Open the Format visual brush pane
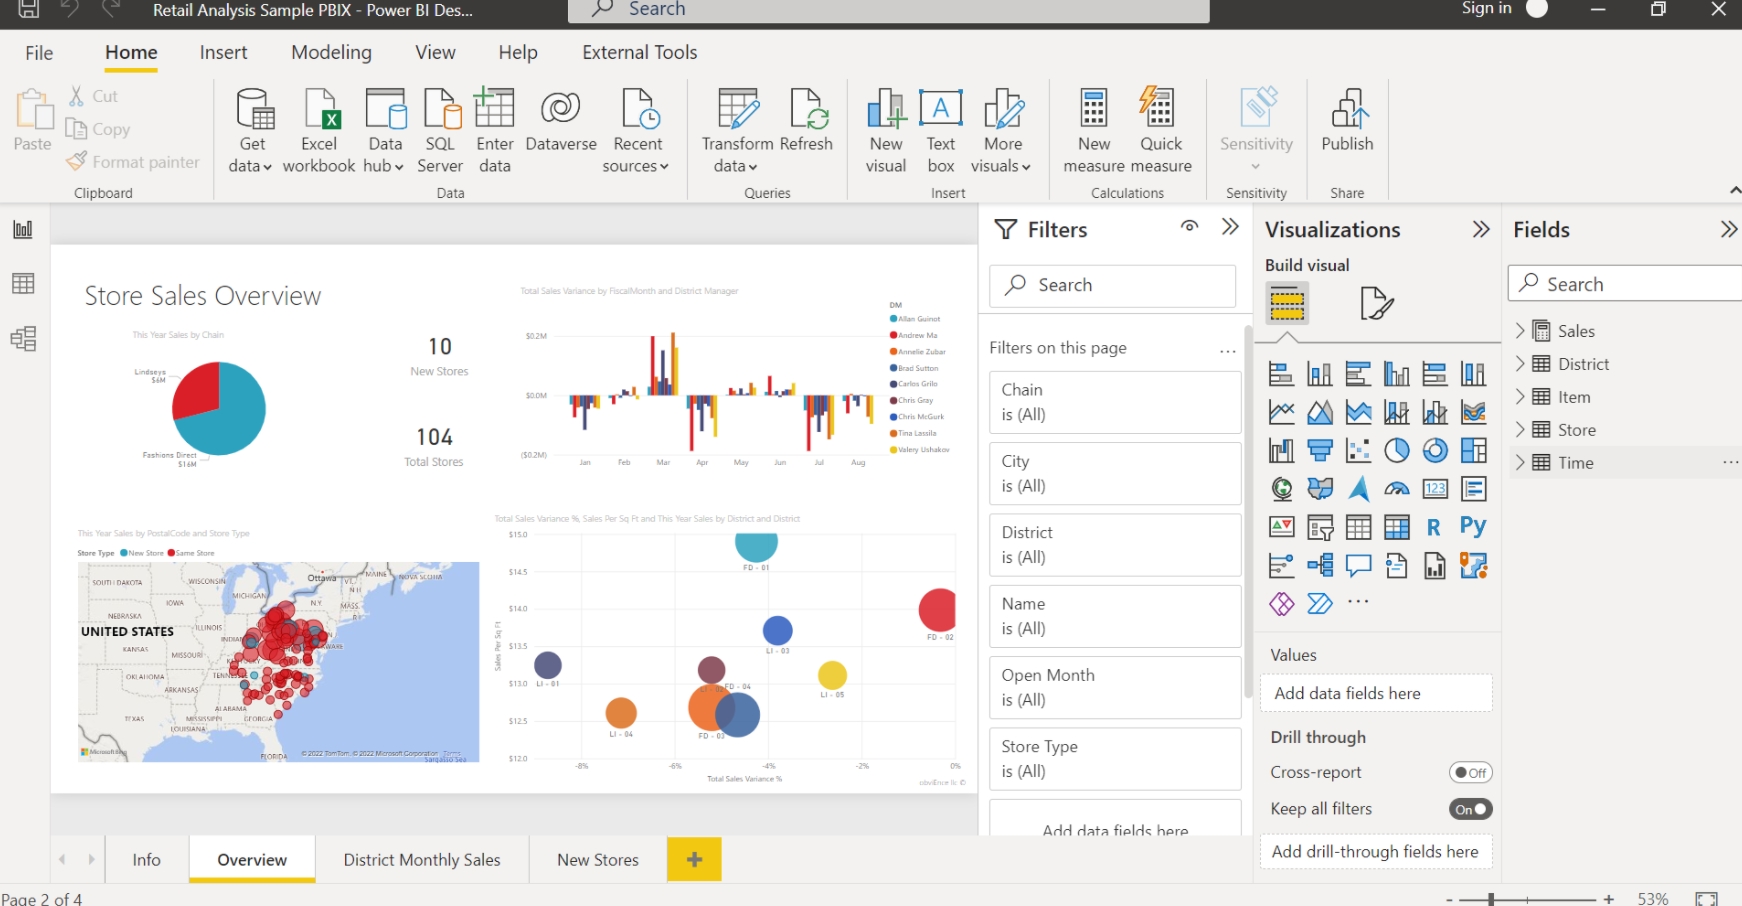 point(1377,303)
